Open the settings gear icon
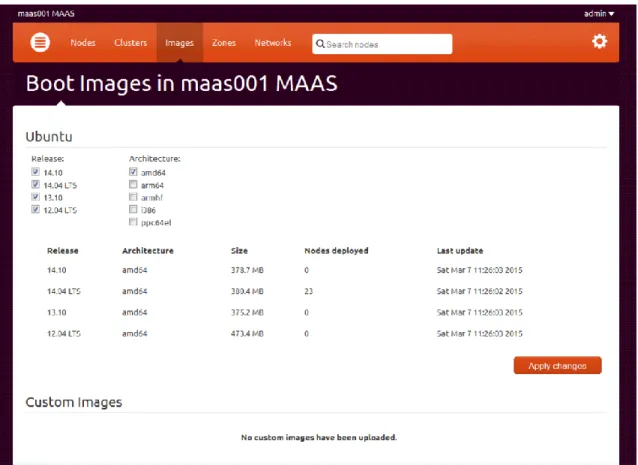 pyautogui.click(x=599, y=41)
